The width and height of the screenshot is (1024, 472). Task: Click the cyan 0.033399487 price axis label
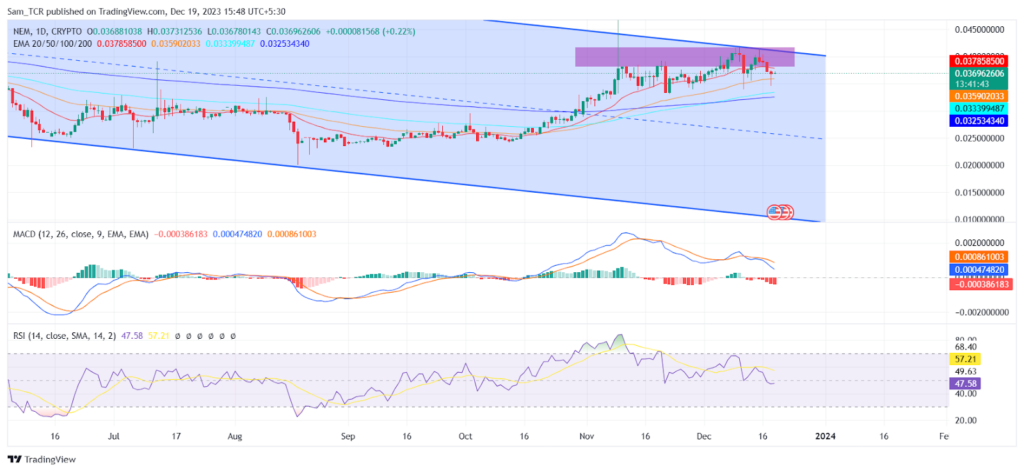click(977, 108)
